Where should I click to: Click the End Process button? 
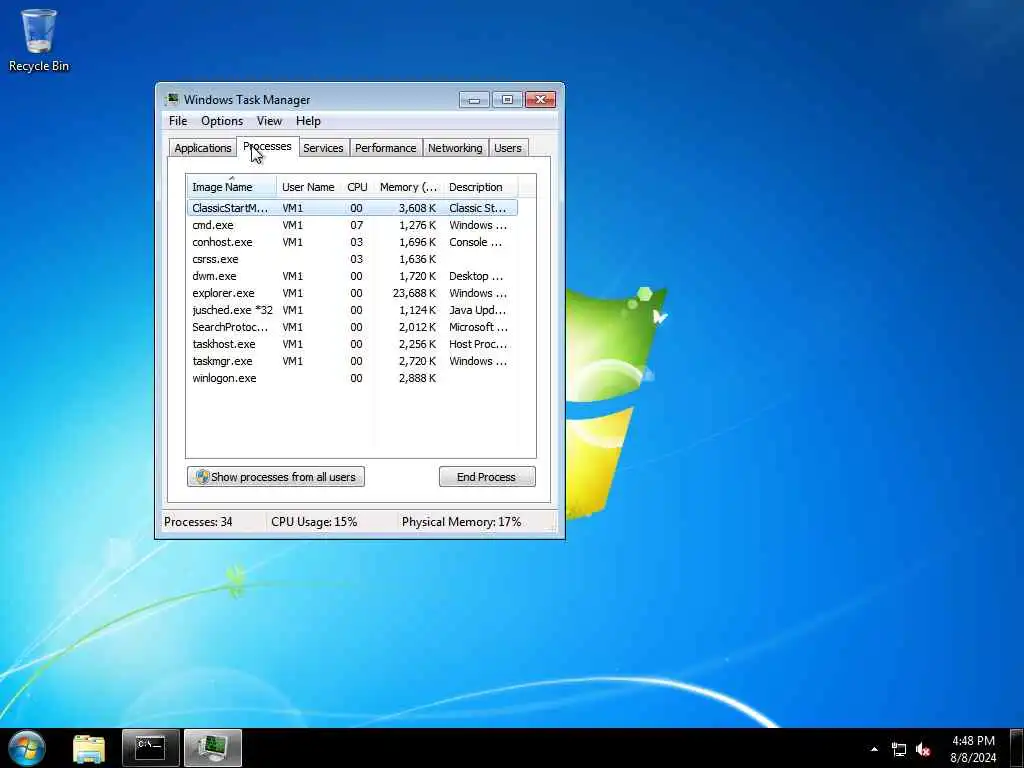[x=487, y=477]
